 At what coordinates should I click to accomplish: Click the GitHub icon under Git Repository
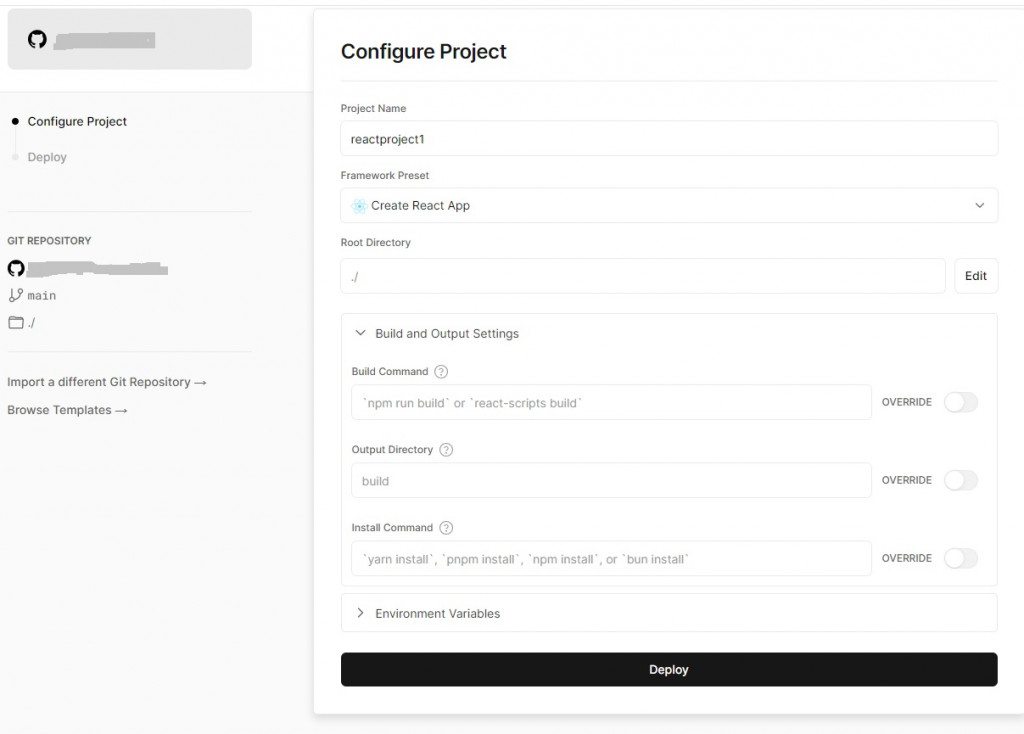point(15,268)
